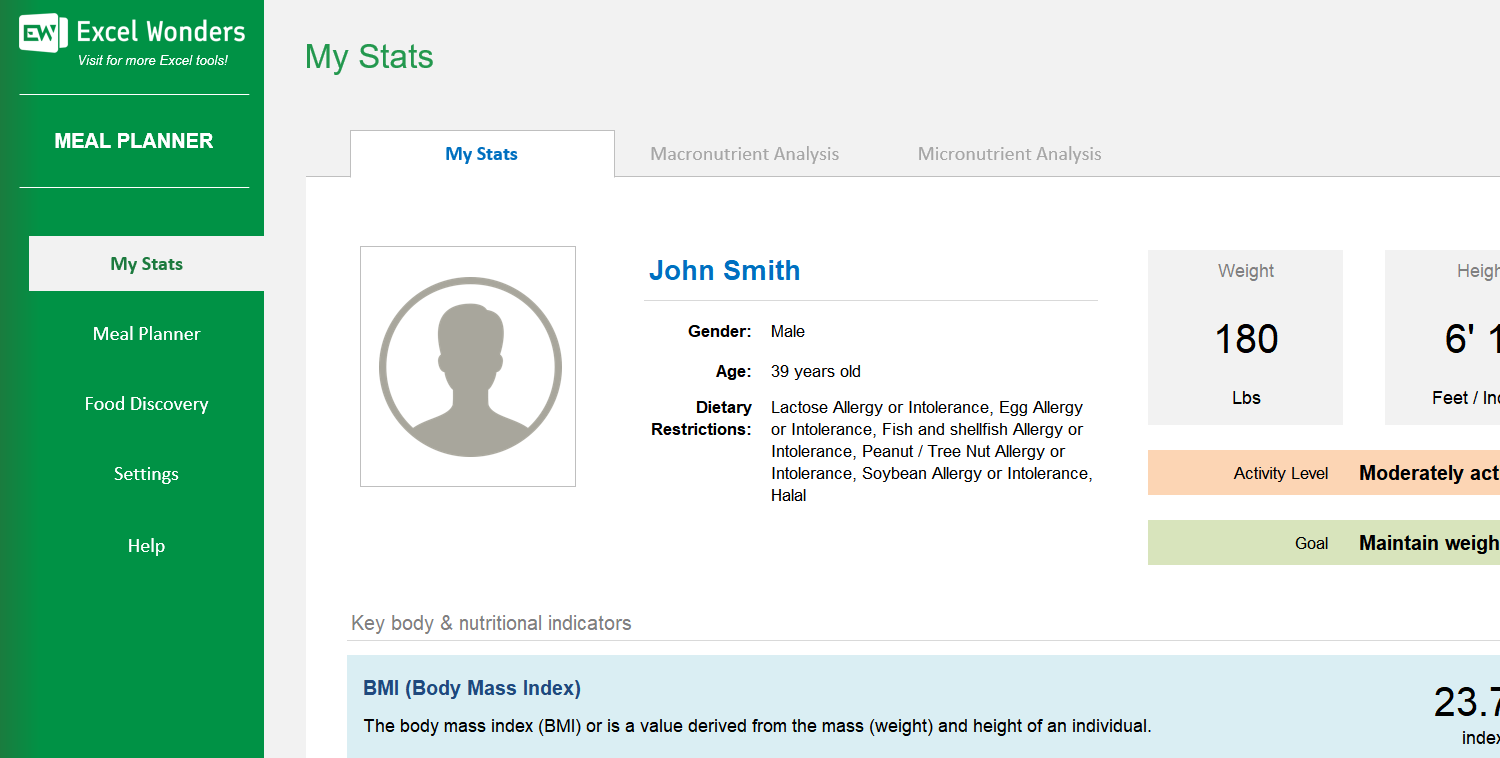Select the weight value 180
The width and height of the screenshot is (1500, 758).
coord(1245,340)
